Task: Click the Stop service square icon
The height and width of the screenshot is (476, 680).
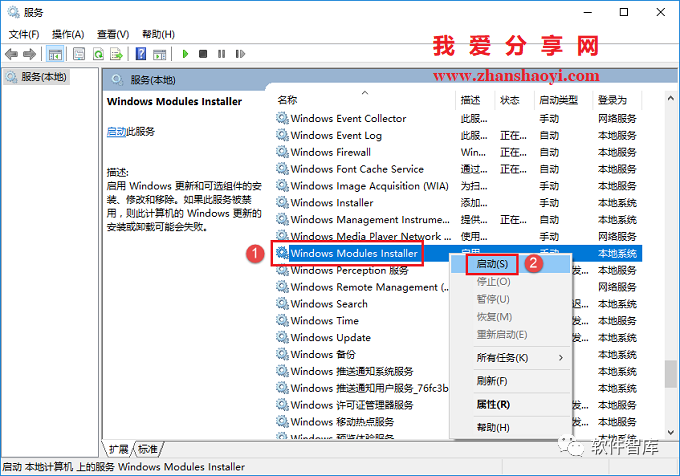Action: (203, 54)
